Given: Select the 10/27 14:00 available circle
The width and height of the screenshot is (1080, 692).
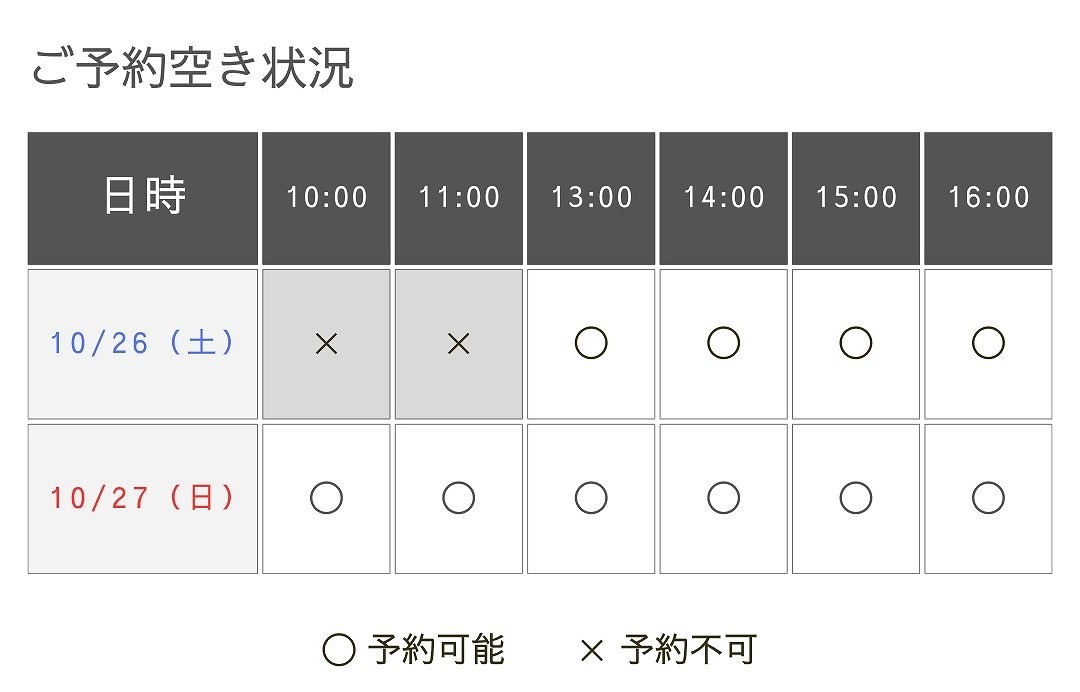Looking at the screenshot, I should click(723, 498).
